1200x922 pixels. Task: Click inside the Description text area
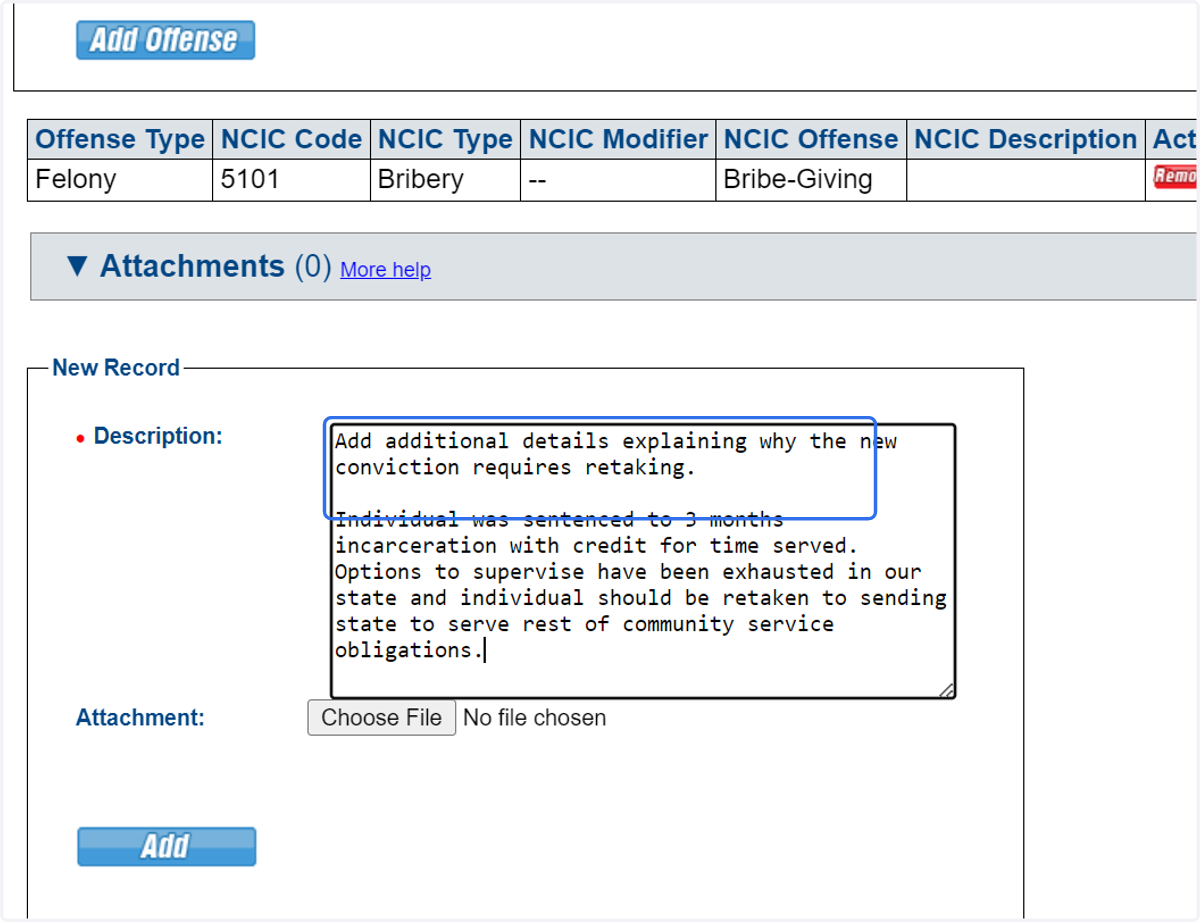coord(643,561)
